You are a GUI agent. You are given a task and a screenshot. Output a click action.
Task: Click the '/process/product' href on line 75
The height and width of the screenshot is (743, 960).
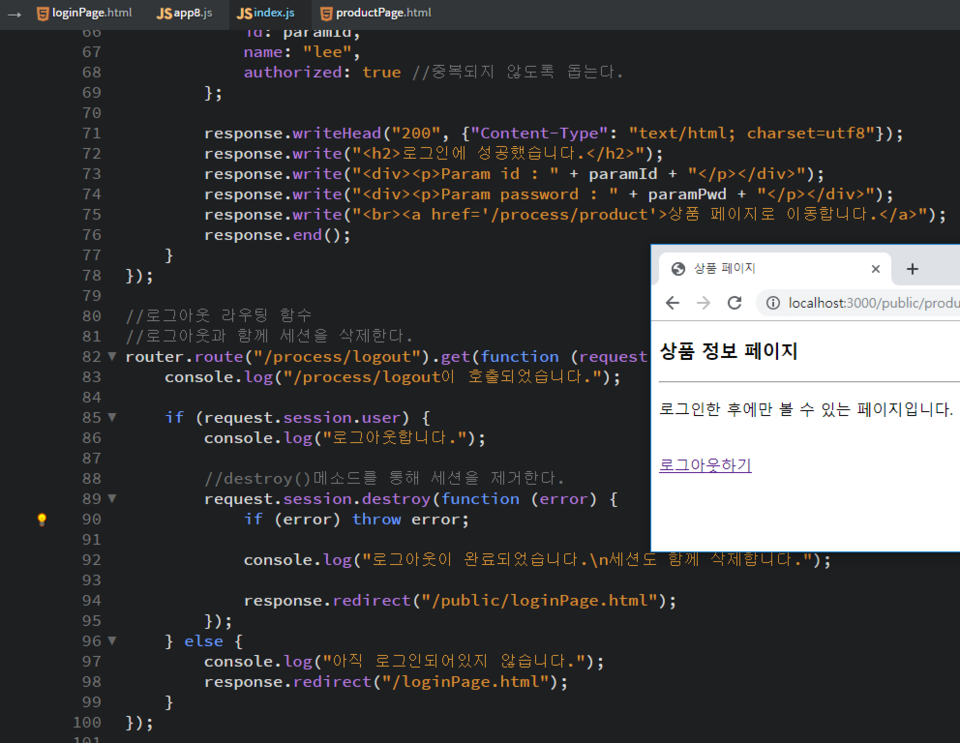pyautogui.click(x=570, y=215)
